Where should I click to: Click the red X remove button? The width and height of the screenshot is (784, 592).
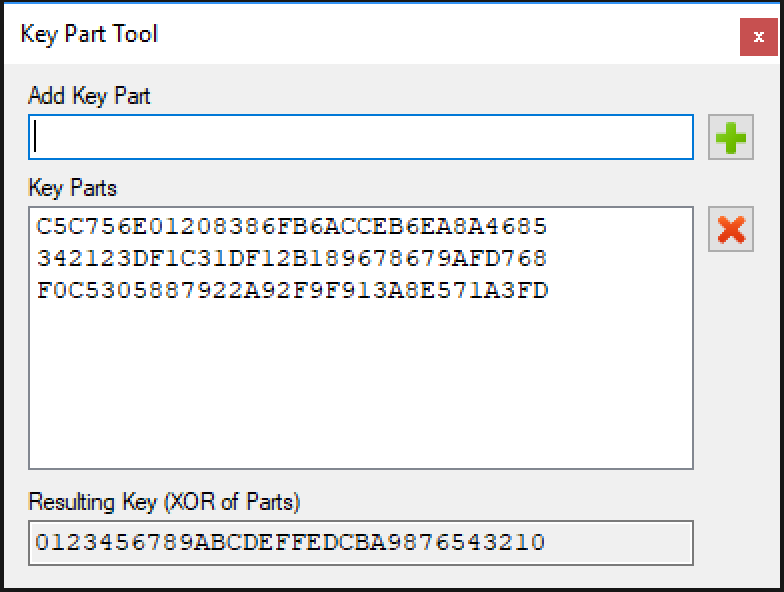click(730, 229)
